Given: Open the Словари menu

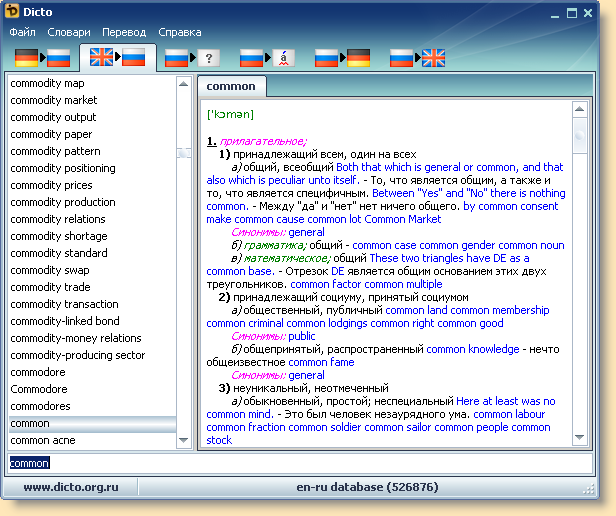Looking at the screenshot, I should tap(68, 33).
